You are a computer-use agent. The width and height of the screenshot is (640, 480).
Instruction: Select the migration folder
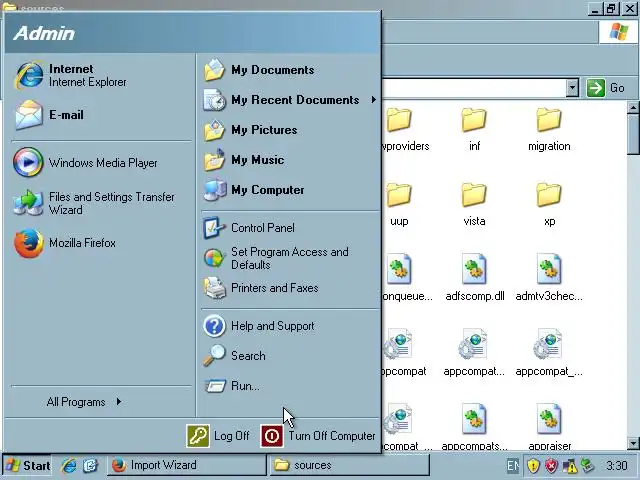(549, 129)
